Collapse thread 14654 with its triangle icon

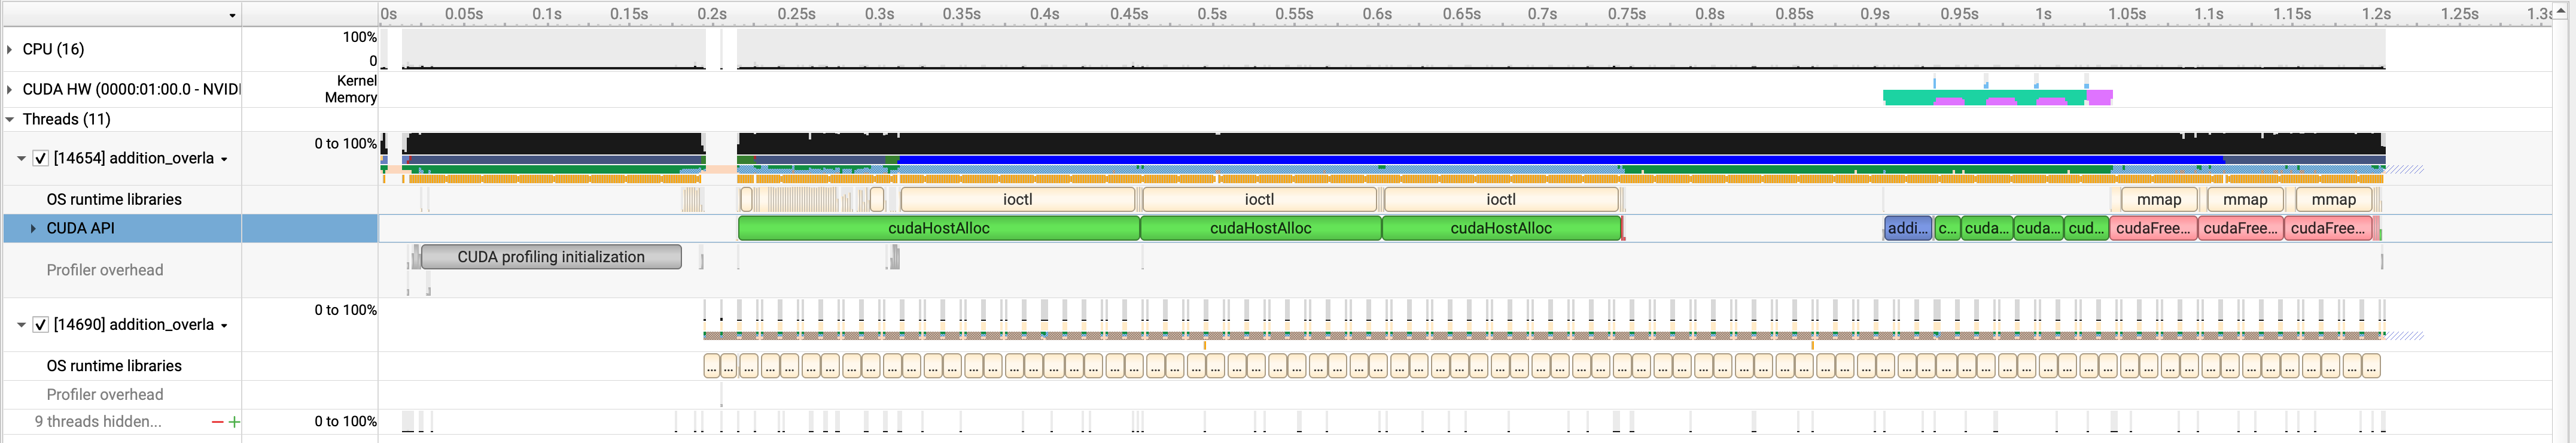pyautogui.click(x=21, y=158)
